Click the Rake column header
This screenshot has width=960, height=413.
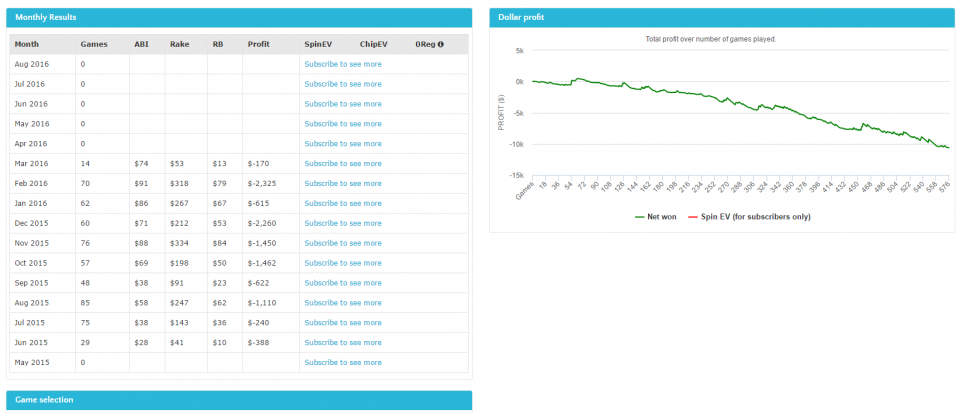[x=179, y=44]
